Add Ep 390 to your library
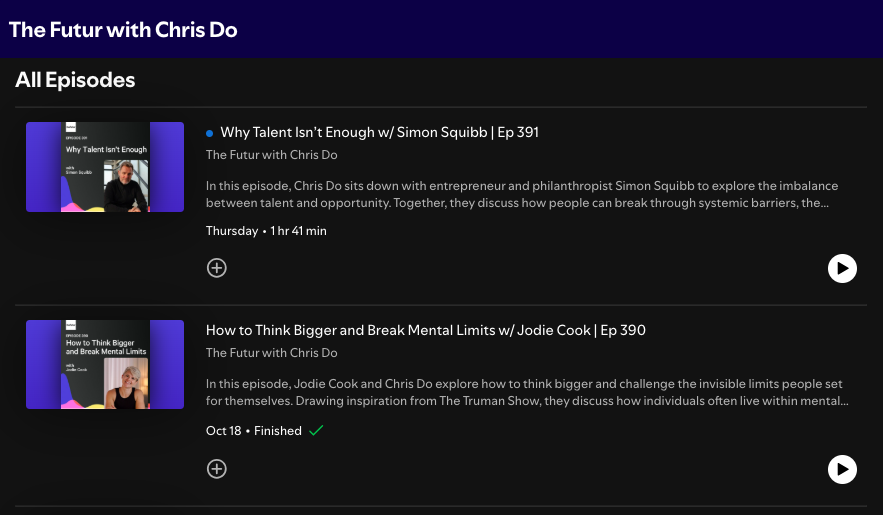883x515 pixels. pyautogui.click(x=217, y=469)
